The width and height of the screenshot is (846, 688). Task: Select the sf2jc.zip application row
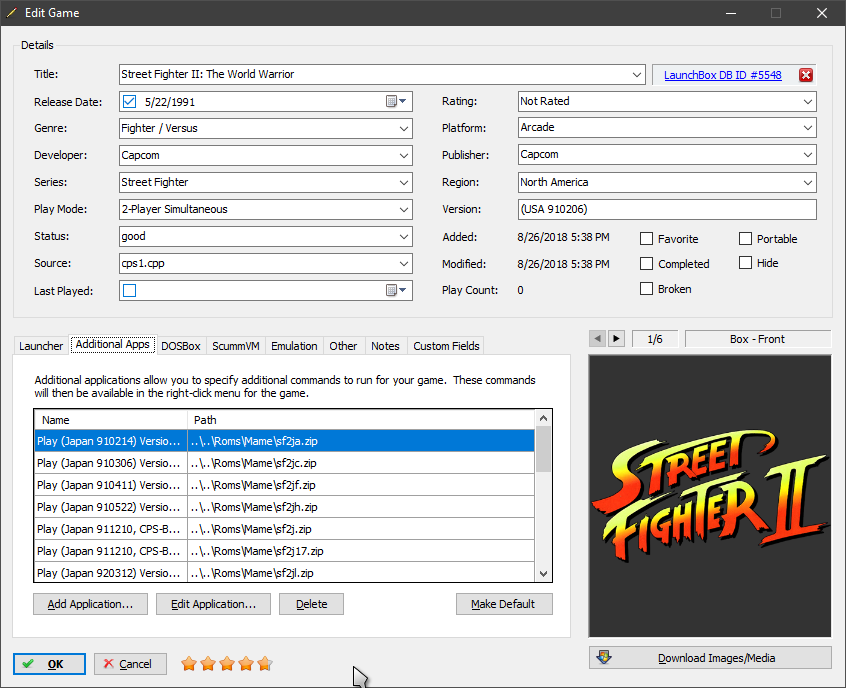coord(284,463)
